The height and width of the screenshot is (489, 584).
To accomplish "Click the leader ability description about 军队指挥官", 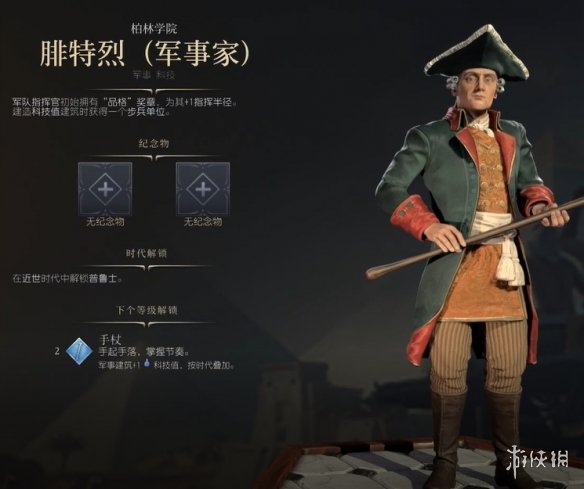I will coord(125,107).
